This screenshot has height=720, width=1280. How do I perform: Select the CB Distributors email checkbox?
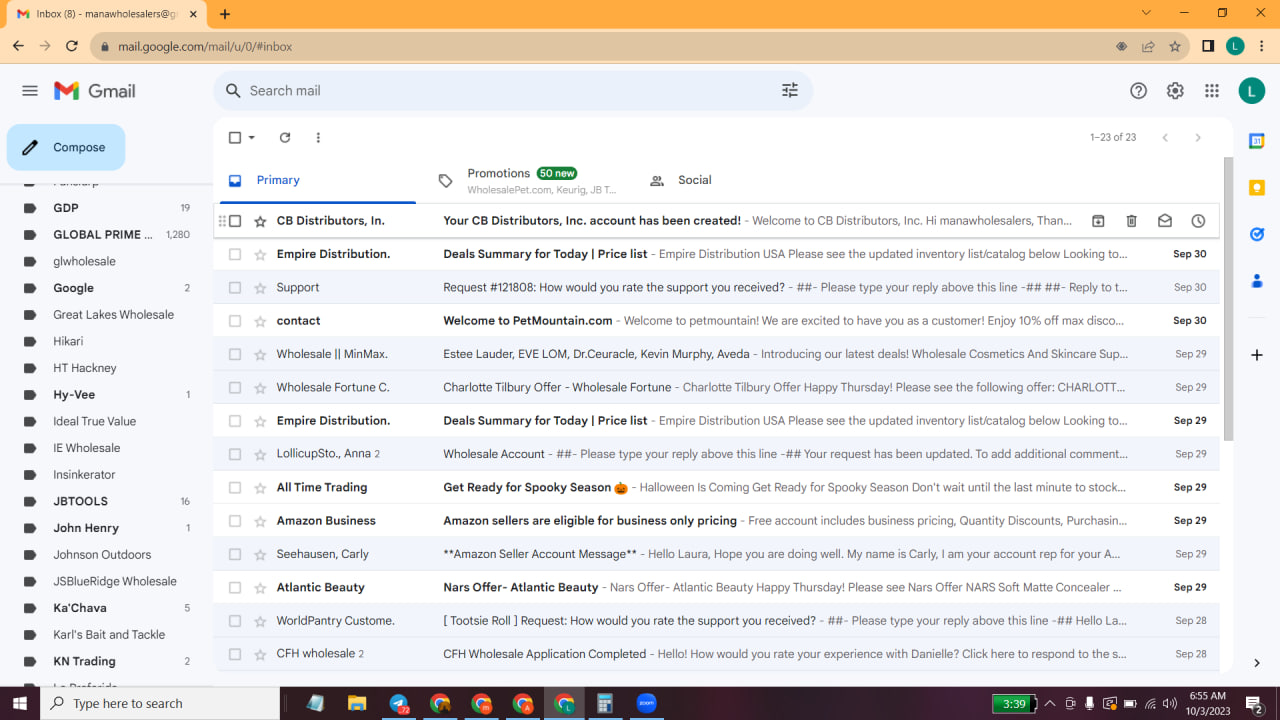pos(235,221)
